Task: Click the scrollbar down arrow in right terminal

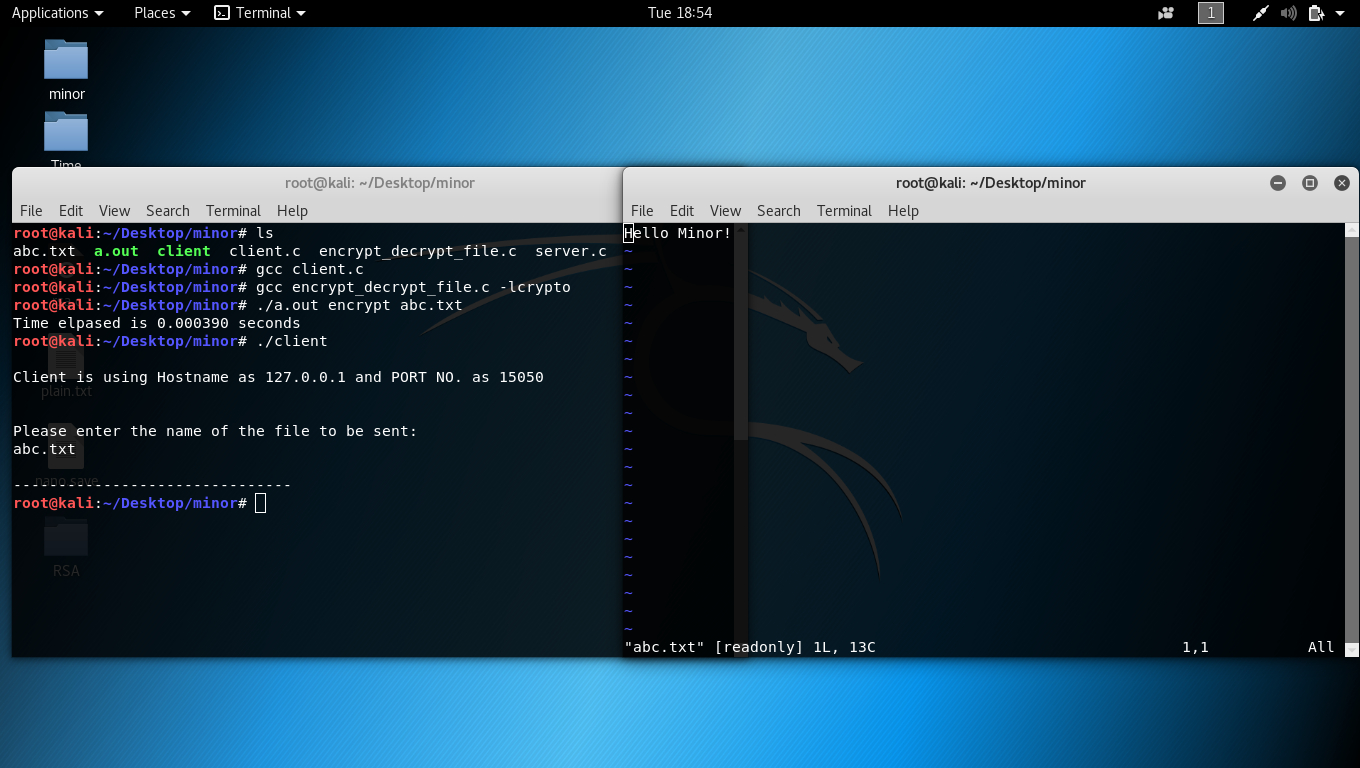Action: pos(1352,650)
